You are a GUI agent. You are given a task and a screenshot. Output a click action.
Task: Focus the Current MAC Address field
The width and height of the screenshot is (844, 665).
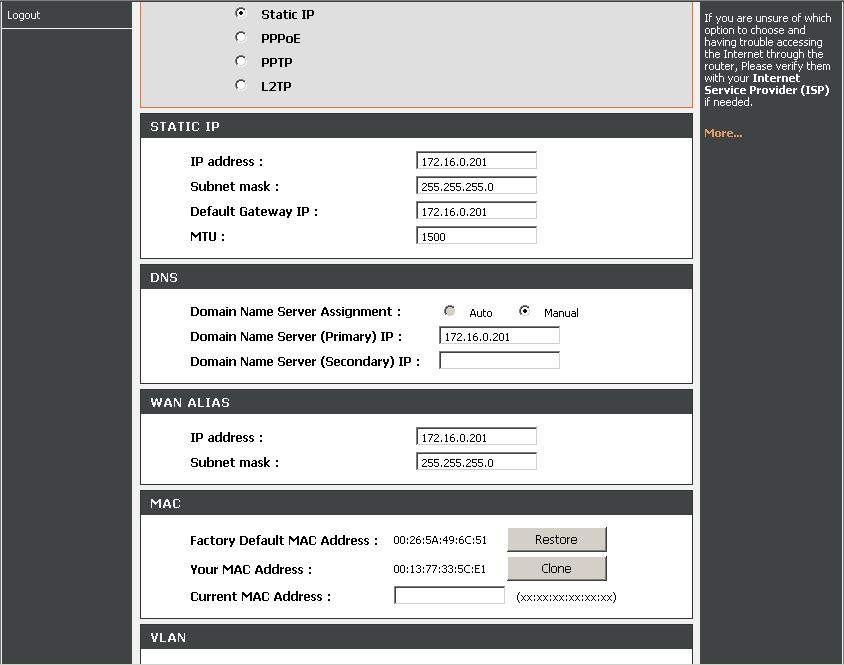(x=449, y=596)
